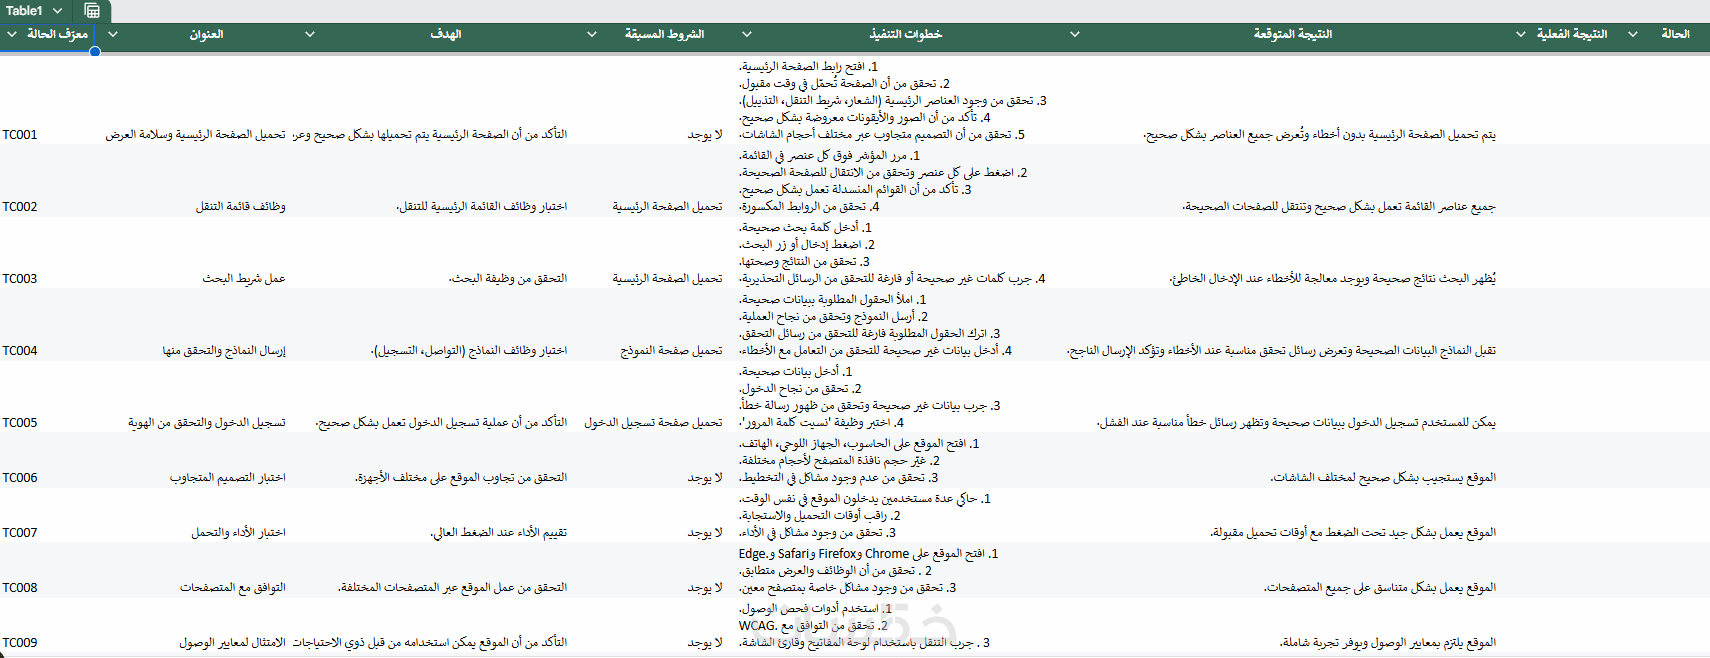Click step mentioning WCAG compliance
The height and width of the screenshot is (658, 1710).
click(x=813, y=626)
